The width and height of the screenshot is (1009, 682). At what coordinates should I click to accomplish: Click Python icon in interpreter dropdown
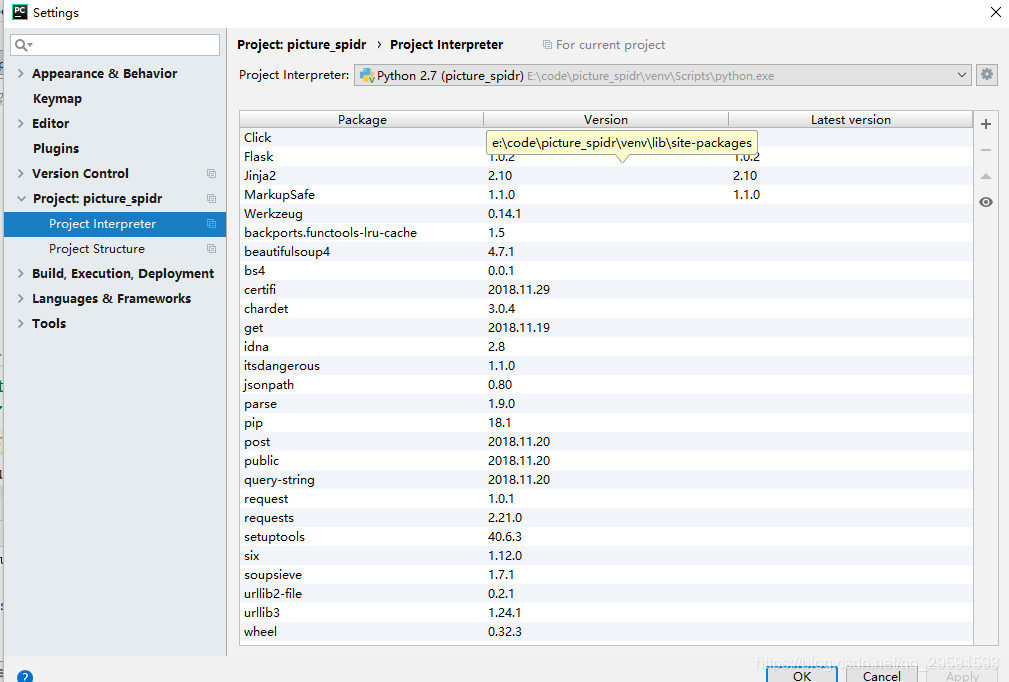click(367, 76)
